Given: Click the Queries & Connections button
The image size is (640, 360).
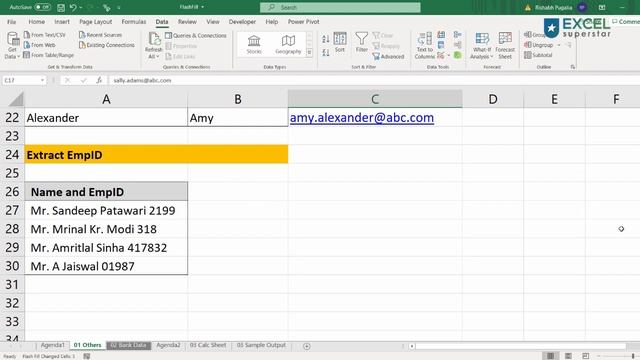Looking at the screenshot, I should (x=196, y=36).
